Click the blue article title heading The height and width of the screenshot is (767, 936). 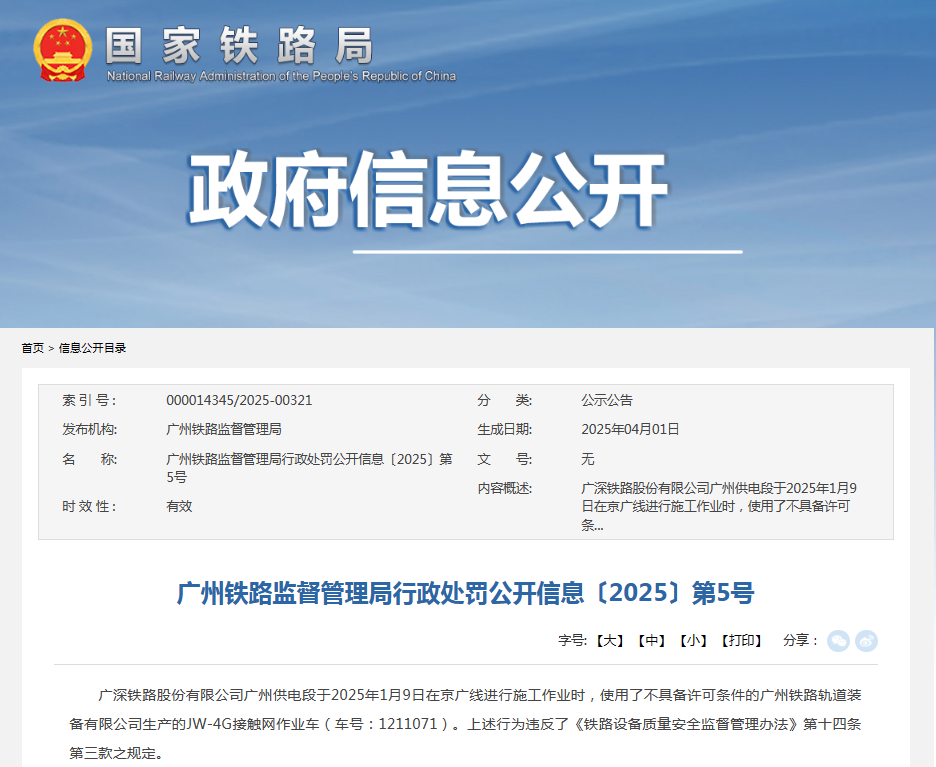(466, 593)
